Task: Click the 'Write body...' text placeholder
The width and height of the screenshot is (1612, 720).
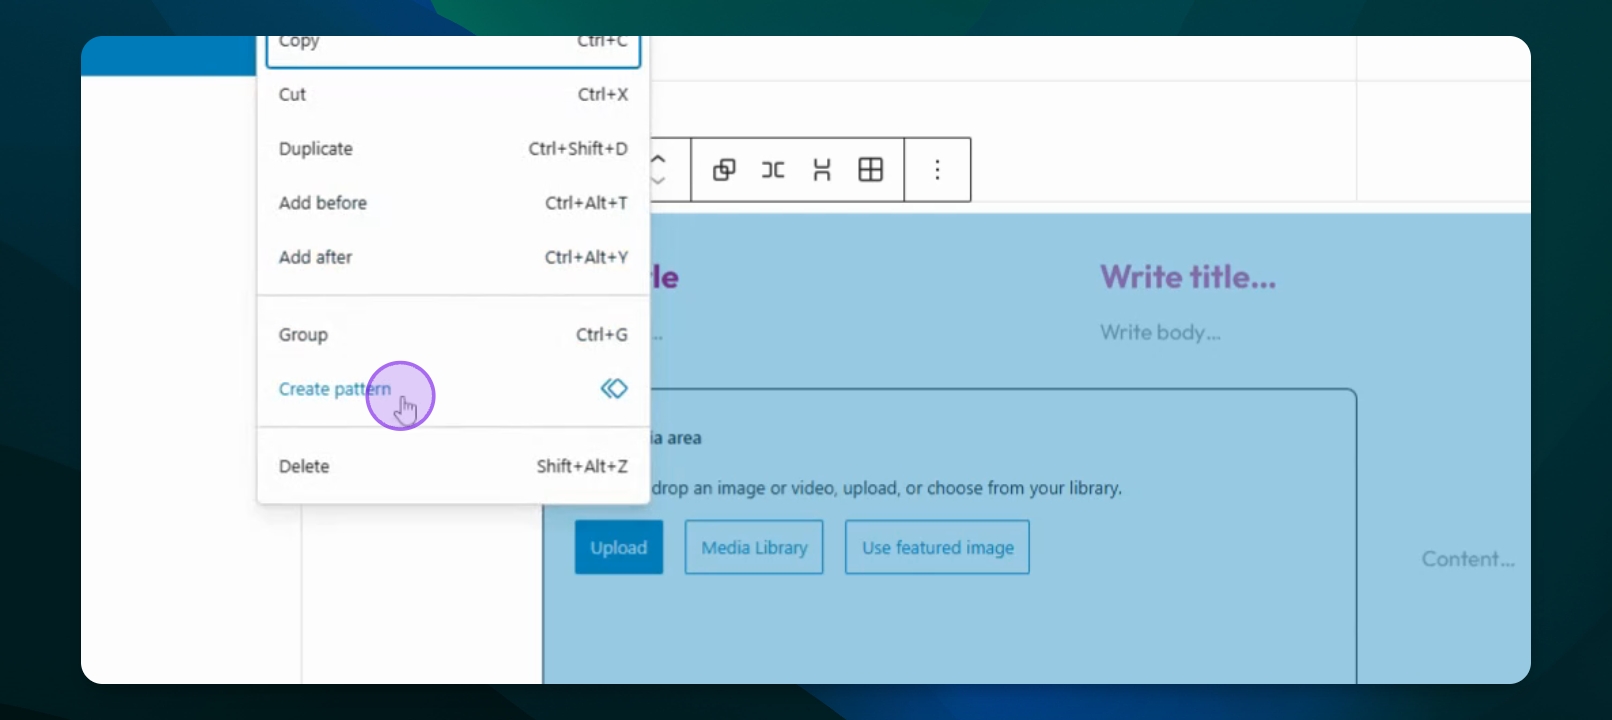Action: click(x=1160, y=333)
